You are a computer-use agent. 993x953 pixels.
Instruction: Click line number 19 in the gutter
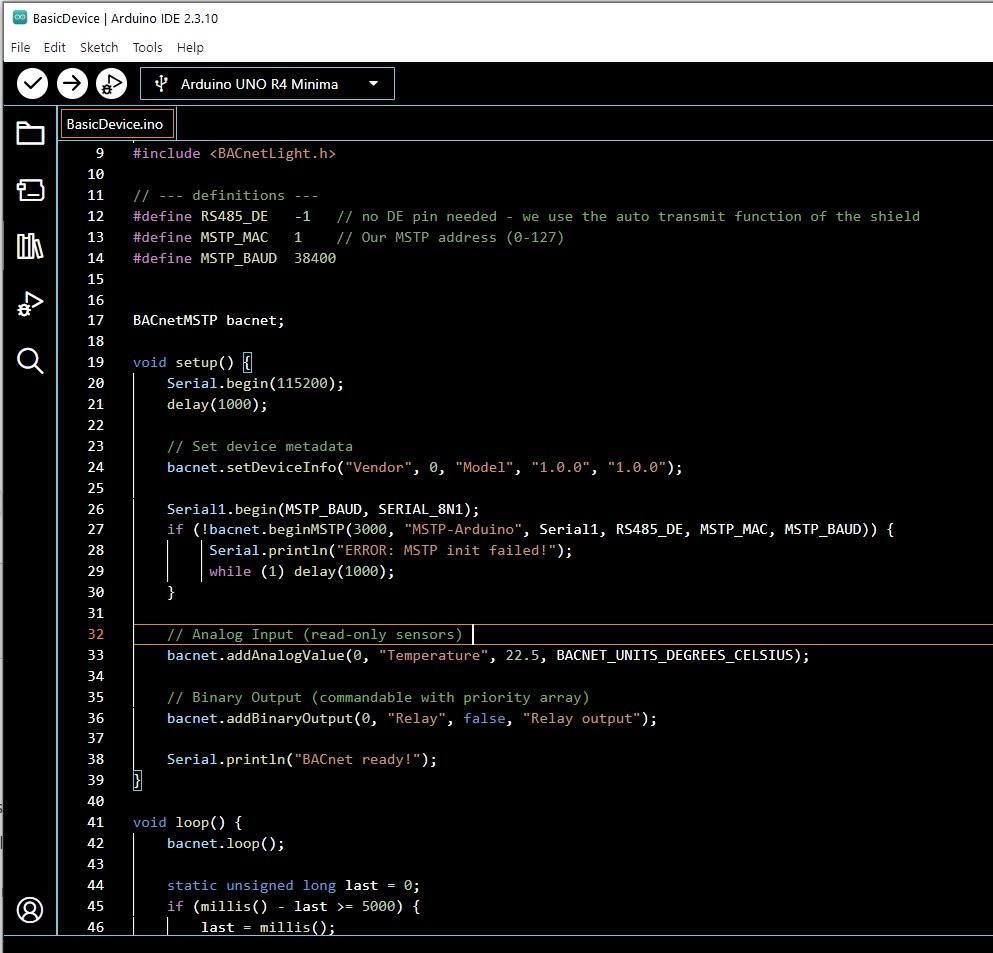tap(96, 362)
